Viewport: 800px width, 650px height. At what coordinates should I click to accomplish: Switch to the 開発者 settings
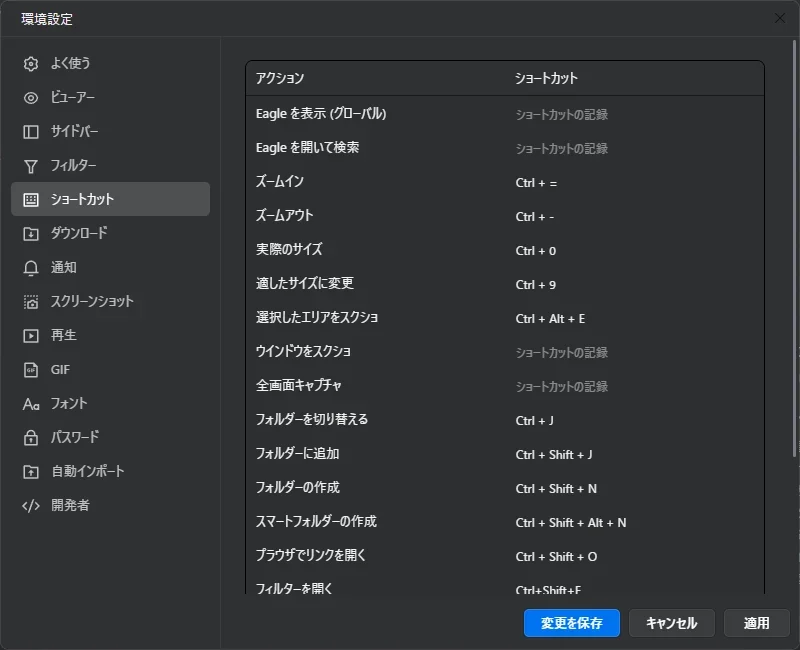pyautogui.click(x=110, y=505)
